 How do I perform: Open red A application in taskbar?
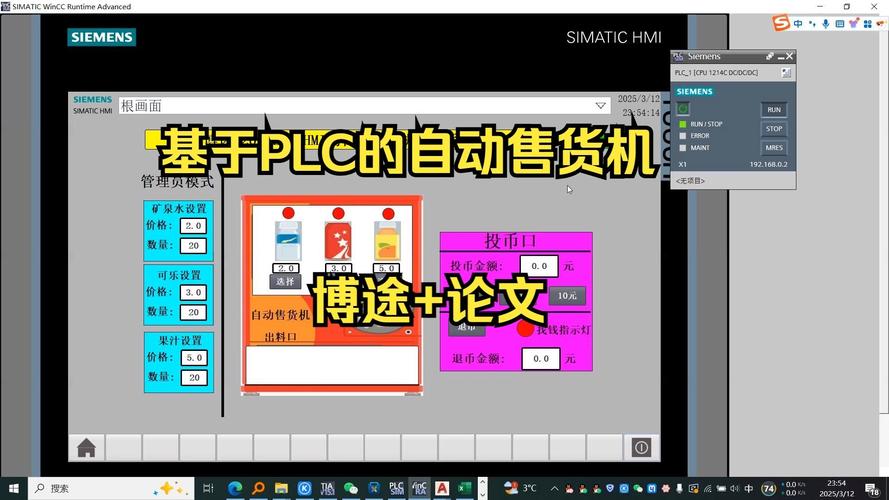tap(442, 488)
